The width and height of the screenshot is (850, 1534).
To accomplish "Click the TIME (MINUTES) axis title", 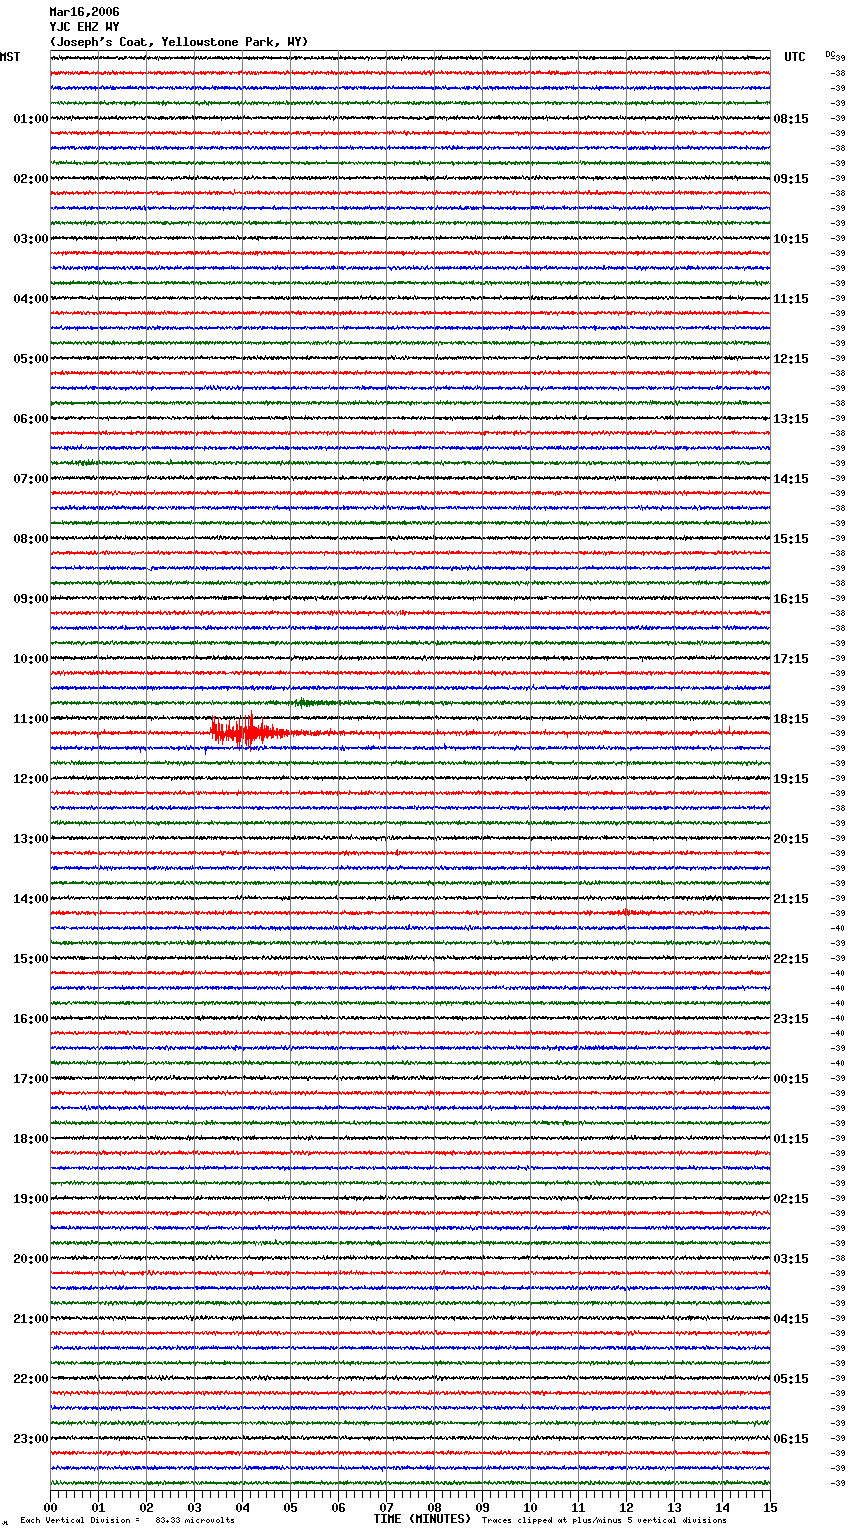I will pos(422,1519).
